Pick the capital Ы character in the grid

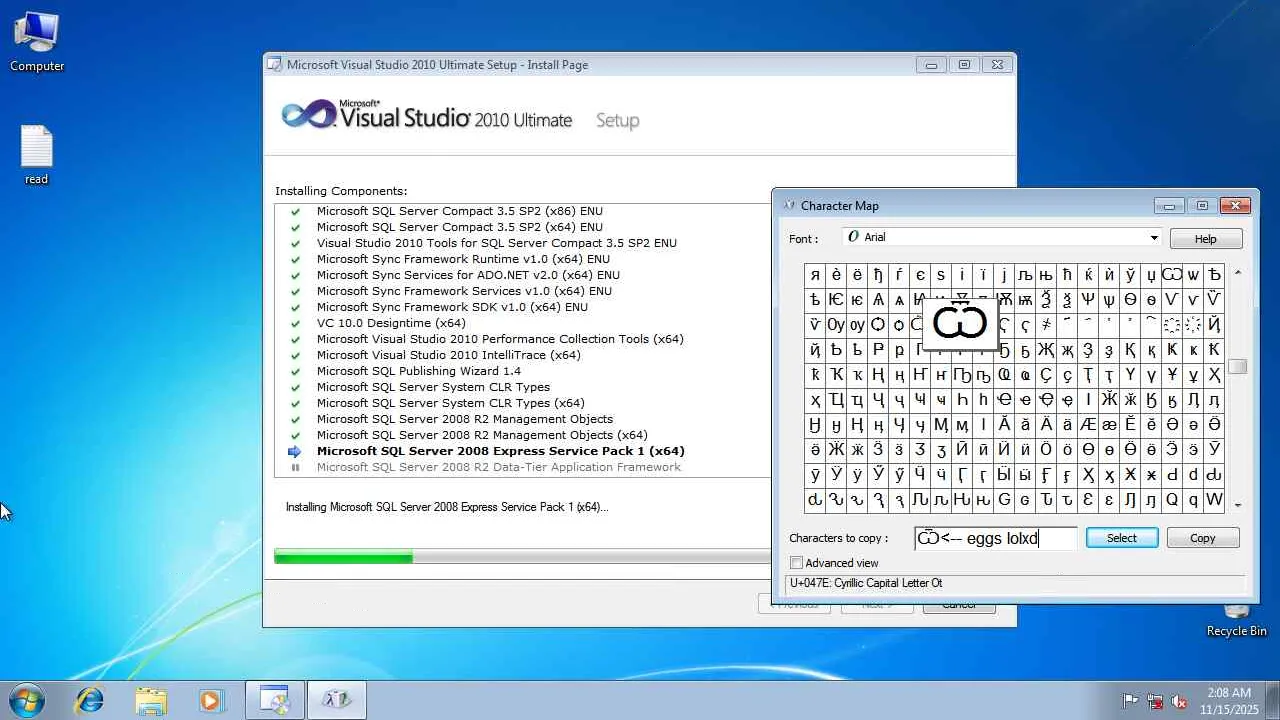(1004, 475)
